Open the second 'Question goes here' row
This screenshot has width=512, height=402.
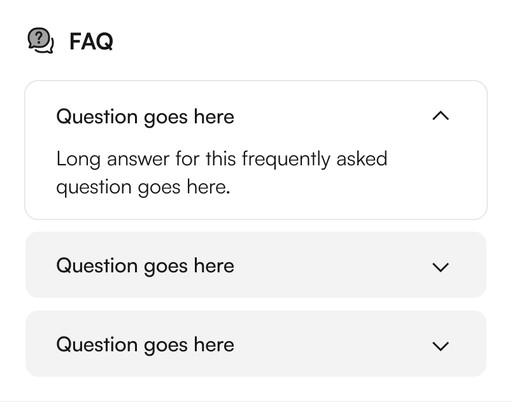click(256, 265)
